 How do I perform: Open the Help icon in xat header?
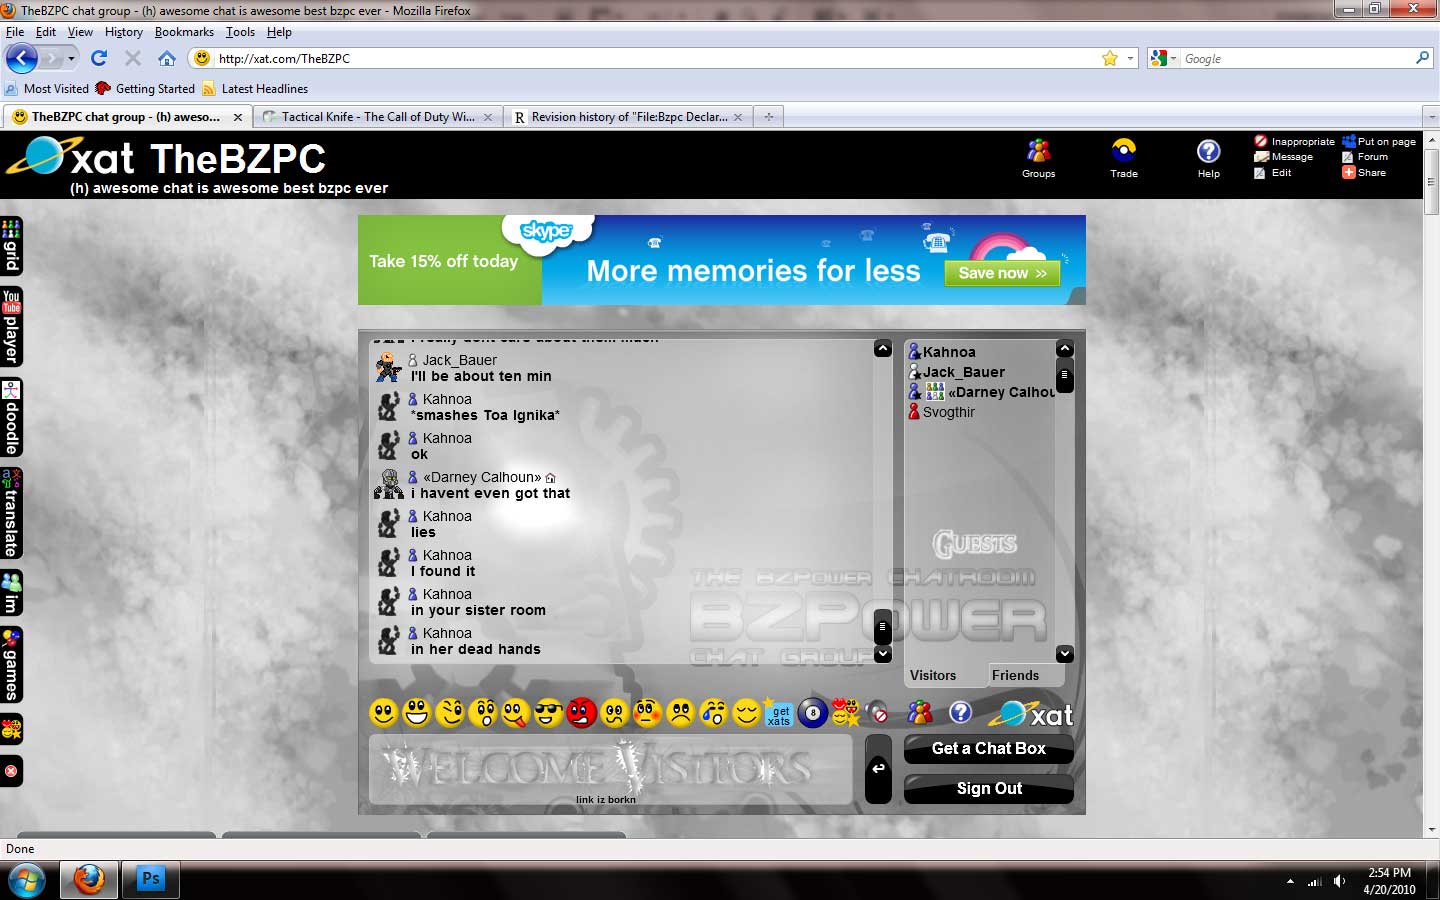click(x=1209, y=159)
